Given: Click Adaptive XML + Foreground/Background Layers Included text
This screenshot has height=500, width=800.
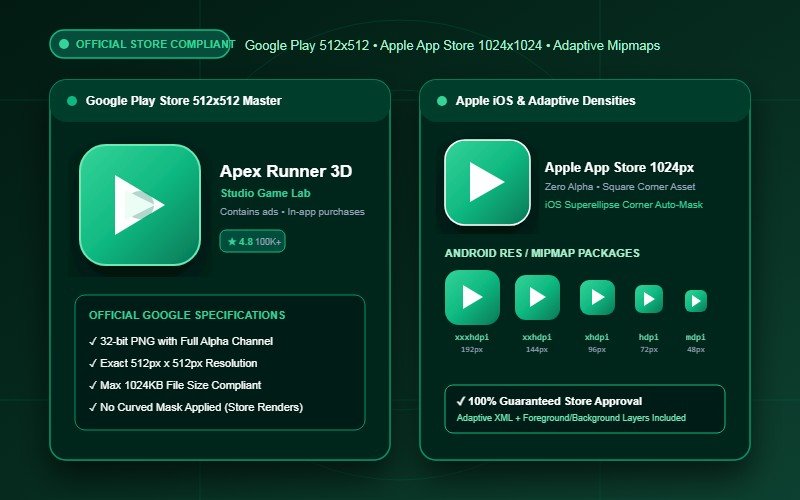Looking at the screenshot, I should point(571,418).
